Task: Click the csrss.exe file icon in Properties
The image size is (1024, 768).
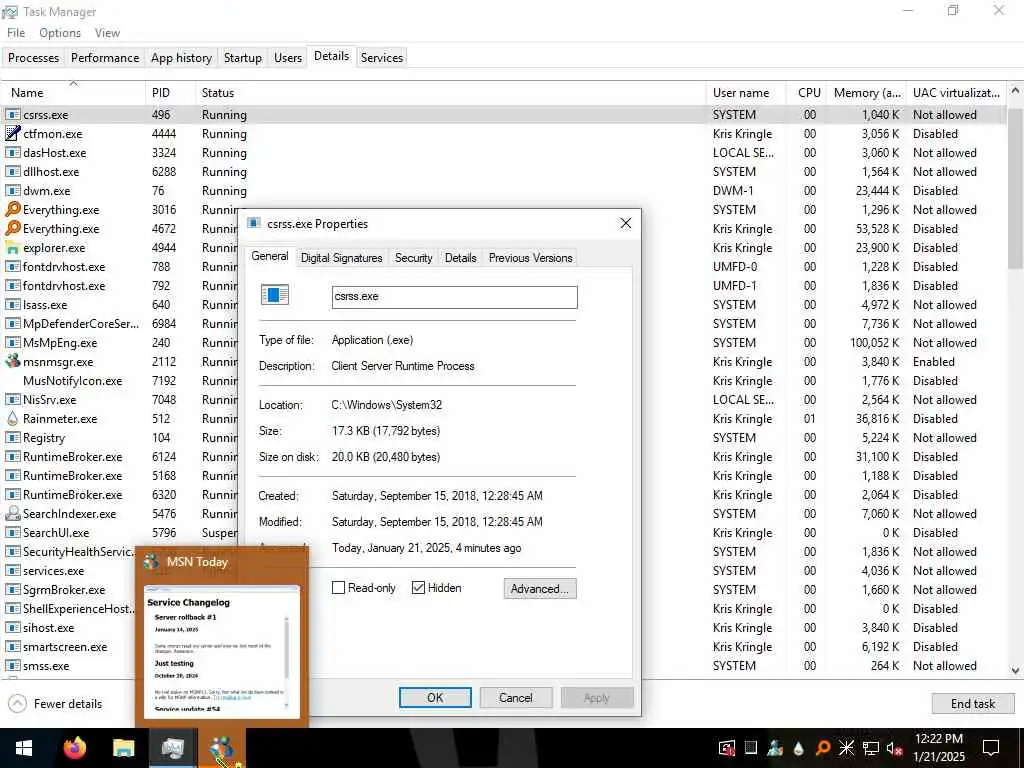Action: (x=274, y=295)
